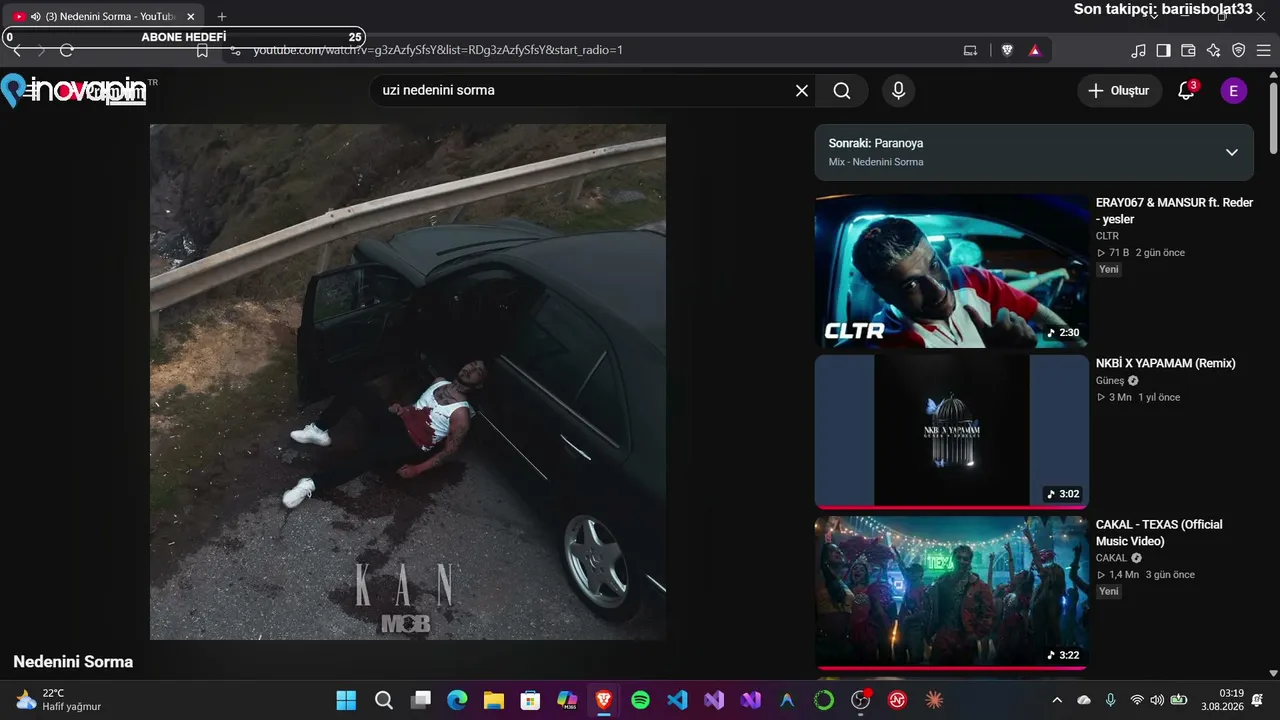Open OBS Studio from the taskbar
This screenshot has height=720, width=1280.
pyautogui.click(x=861, y=700)
